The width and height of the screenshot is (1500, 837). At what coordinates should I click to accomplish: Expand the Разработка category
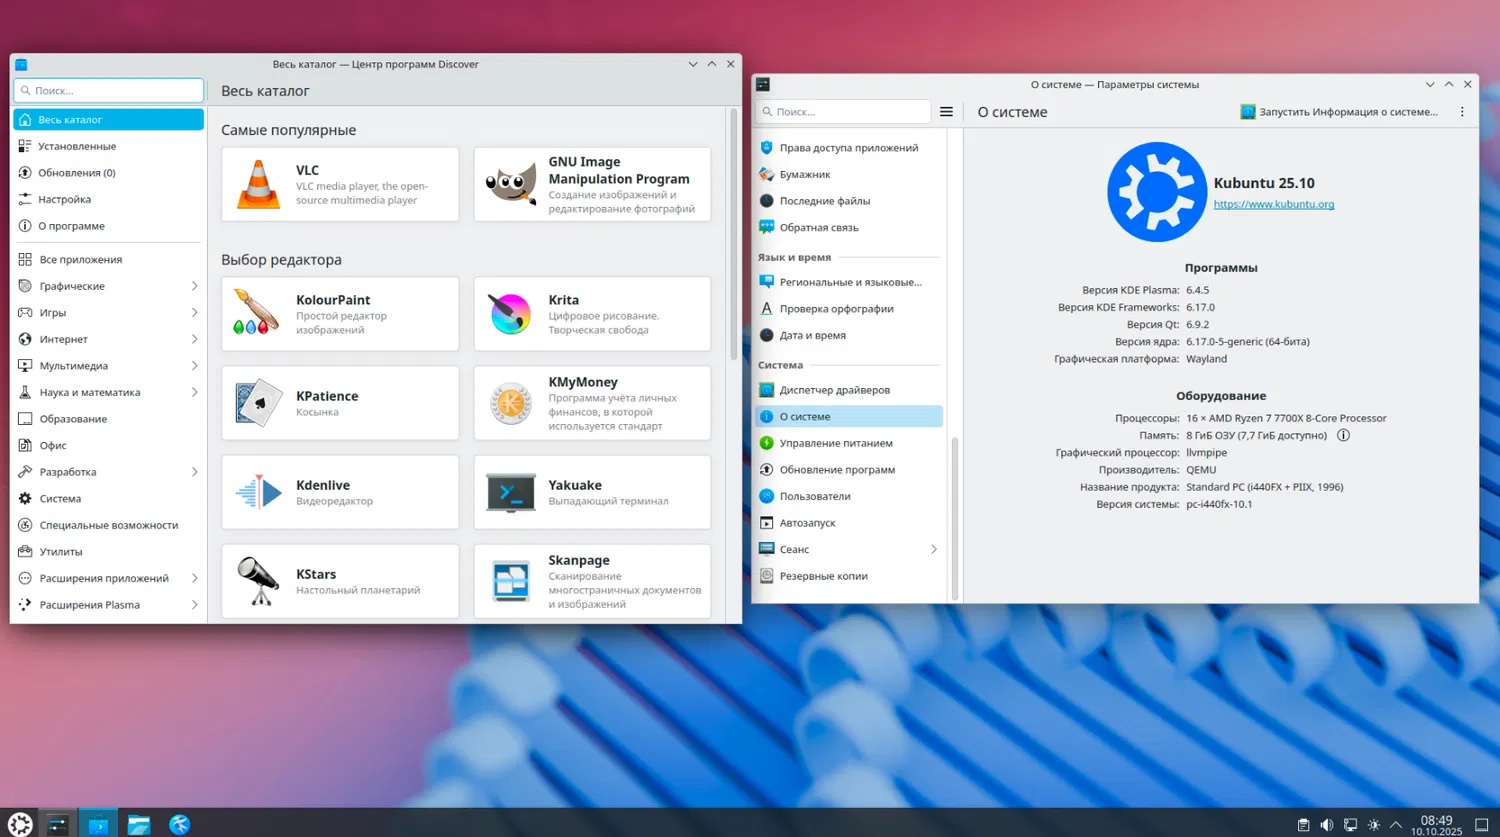click(x=194, y=472)
